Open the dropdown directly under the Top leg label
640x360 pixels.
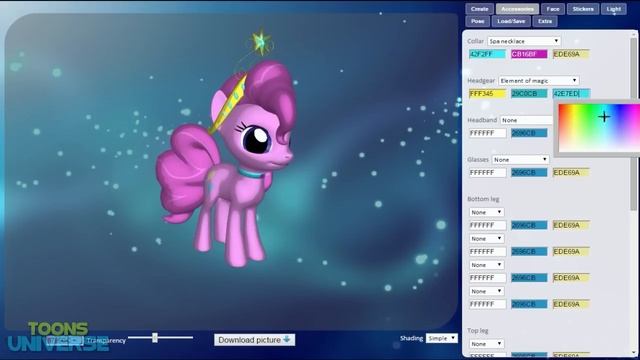tap(487, 344)
